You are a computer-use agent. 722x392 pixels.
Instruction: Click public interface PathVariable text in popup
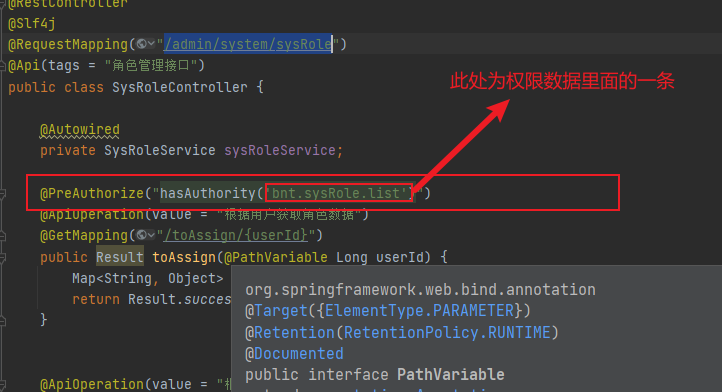tap(375, 375)
